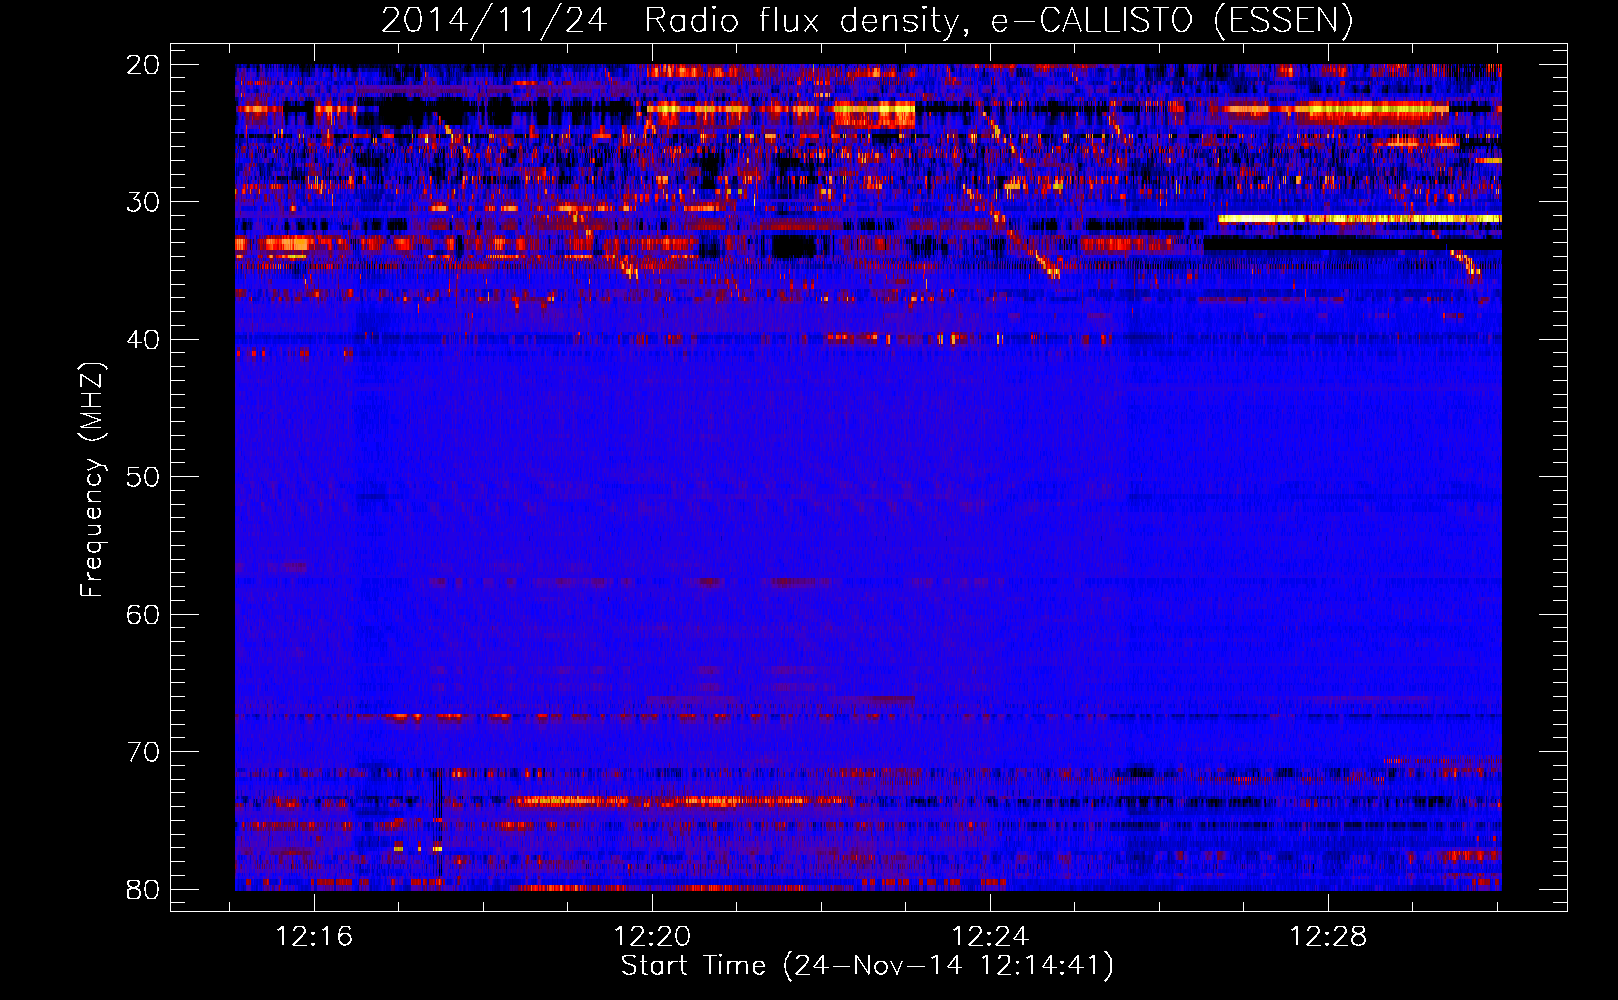1618x1000 pixels.
Task: Click the 60 MHz frequency tick label
Action: (x=143, y=614)
